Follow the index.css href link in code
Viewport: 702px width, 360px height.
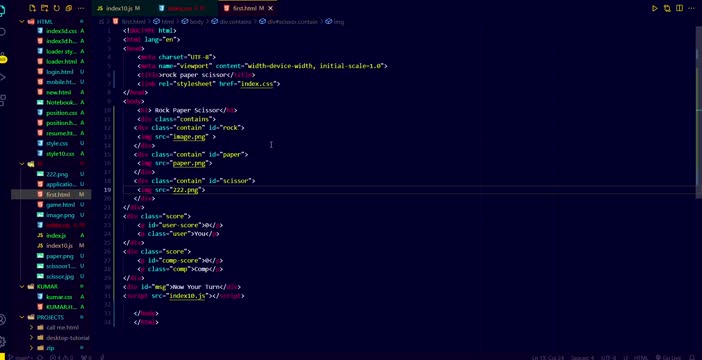257,84
